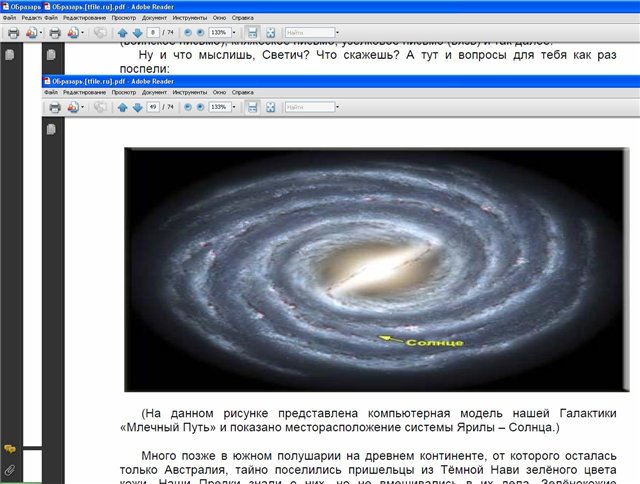The image size is (640, 484).
Task: Toggle scrolling page mode in page 49 window
Action: (x=253, y=107)
